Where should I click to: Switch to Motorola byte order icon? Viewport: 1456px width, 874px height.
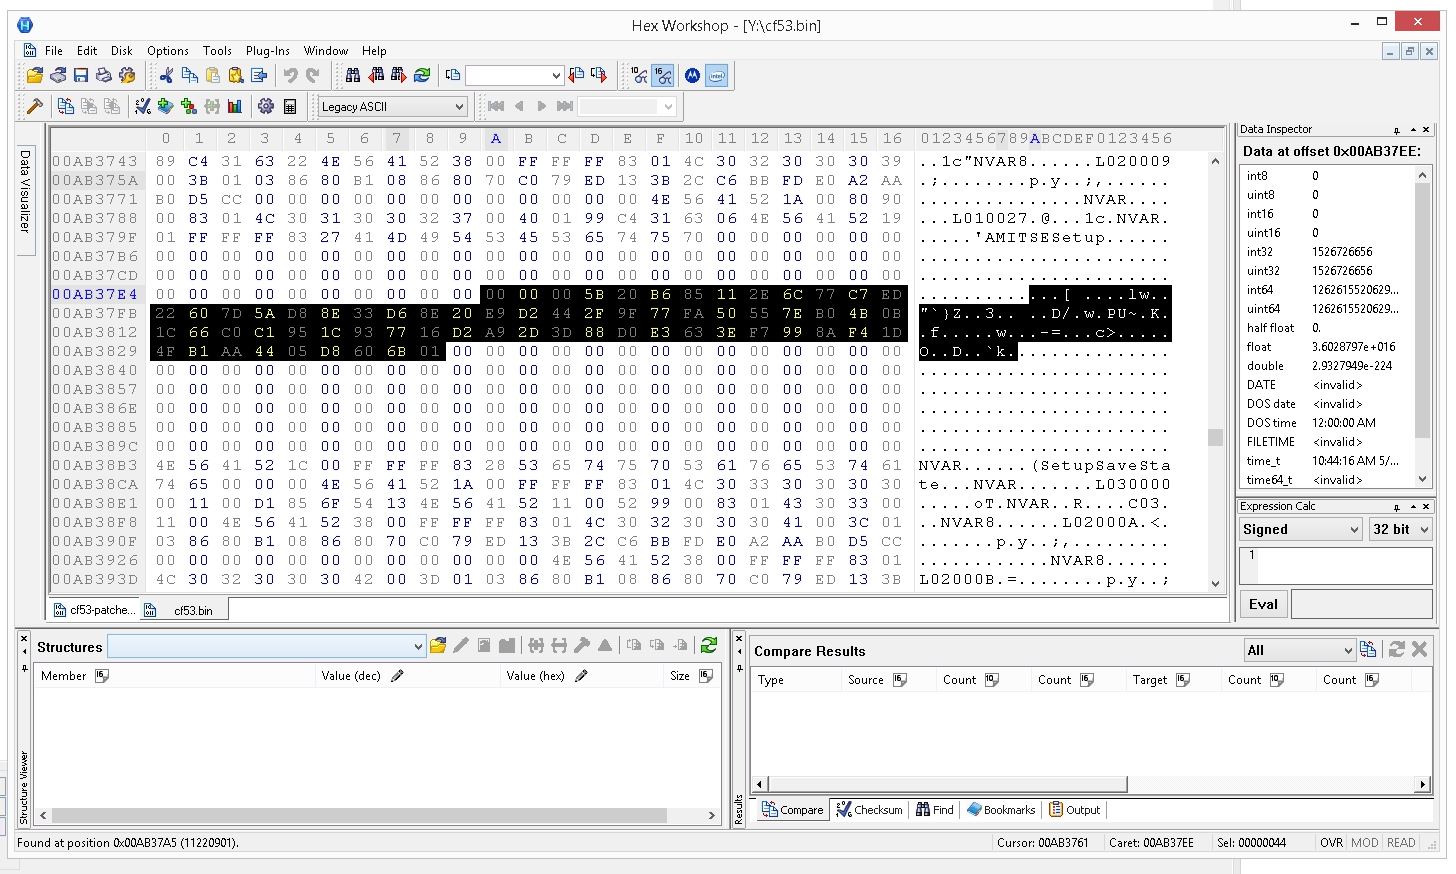692,75
